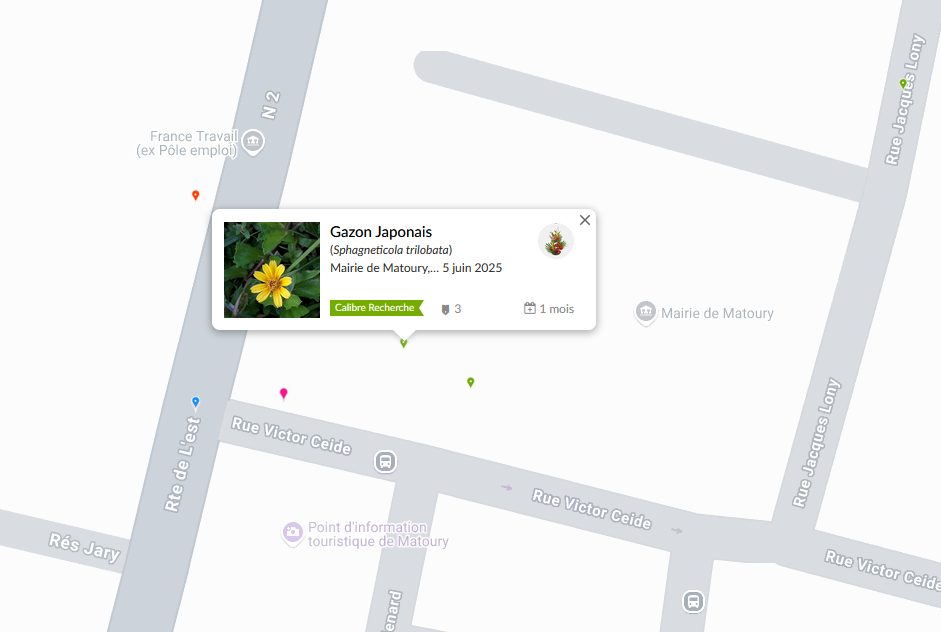The width and height of the screenshot is (941, 632).
Task: Click the France Travail (ex Pôle emploi) label
Action: 187,143
